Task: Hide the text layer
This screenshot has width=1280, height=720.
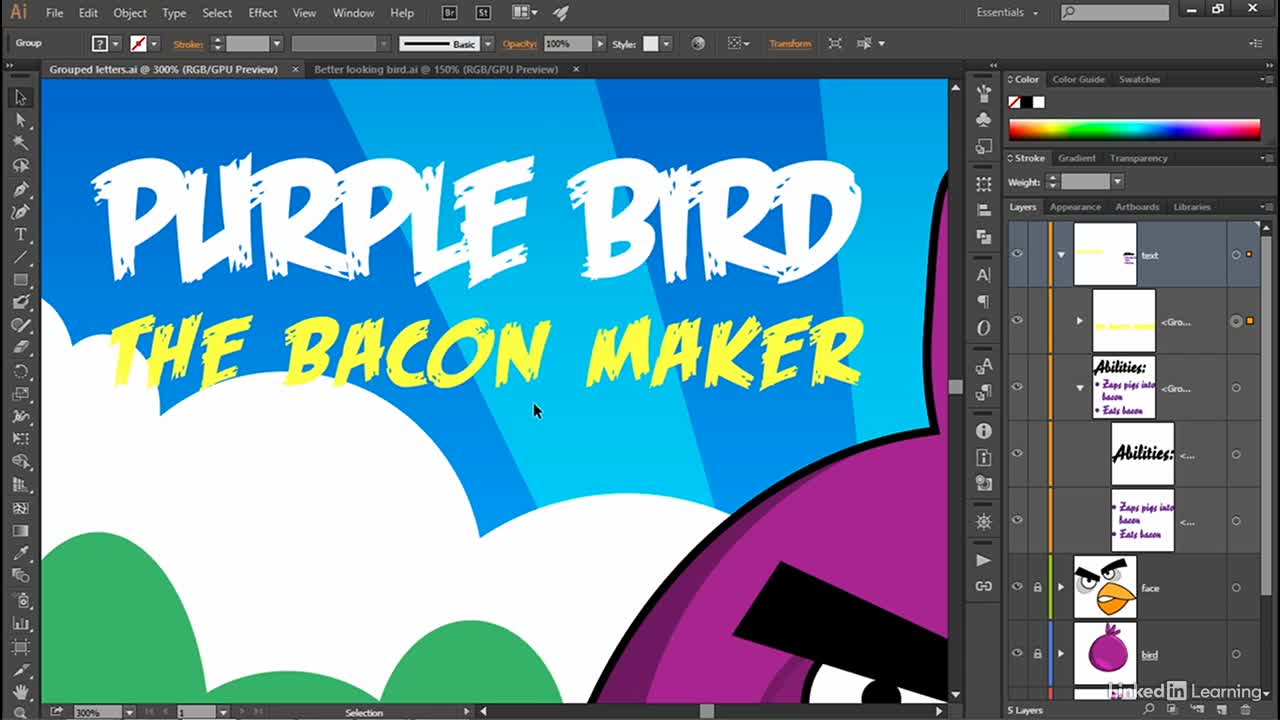Action: pyautogui.click(x=1017, y=254)
